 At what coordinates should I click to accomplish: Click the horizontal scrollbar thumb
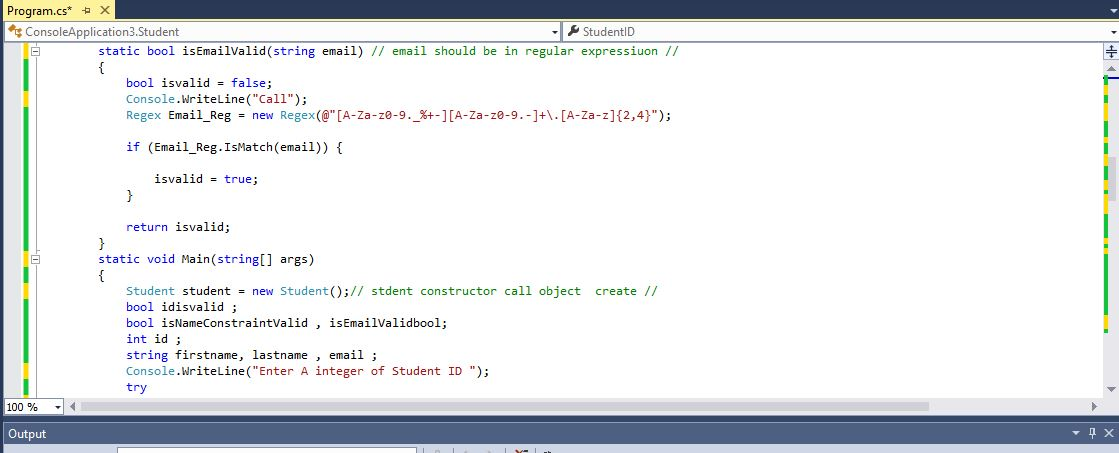click(x=505, y=407)
